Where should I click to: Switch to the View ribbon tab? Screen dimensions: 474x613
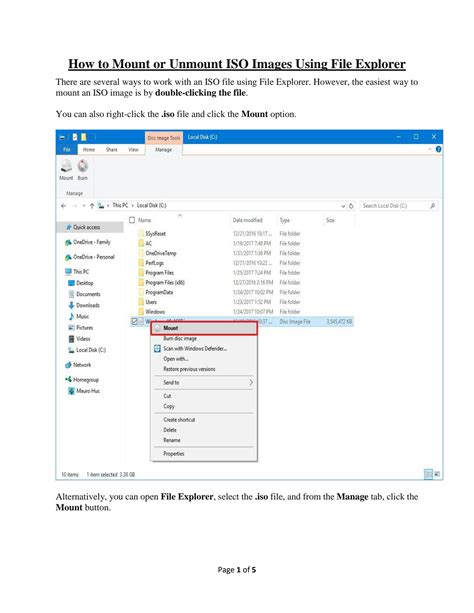point(133,150)
